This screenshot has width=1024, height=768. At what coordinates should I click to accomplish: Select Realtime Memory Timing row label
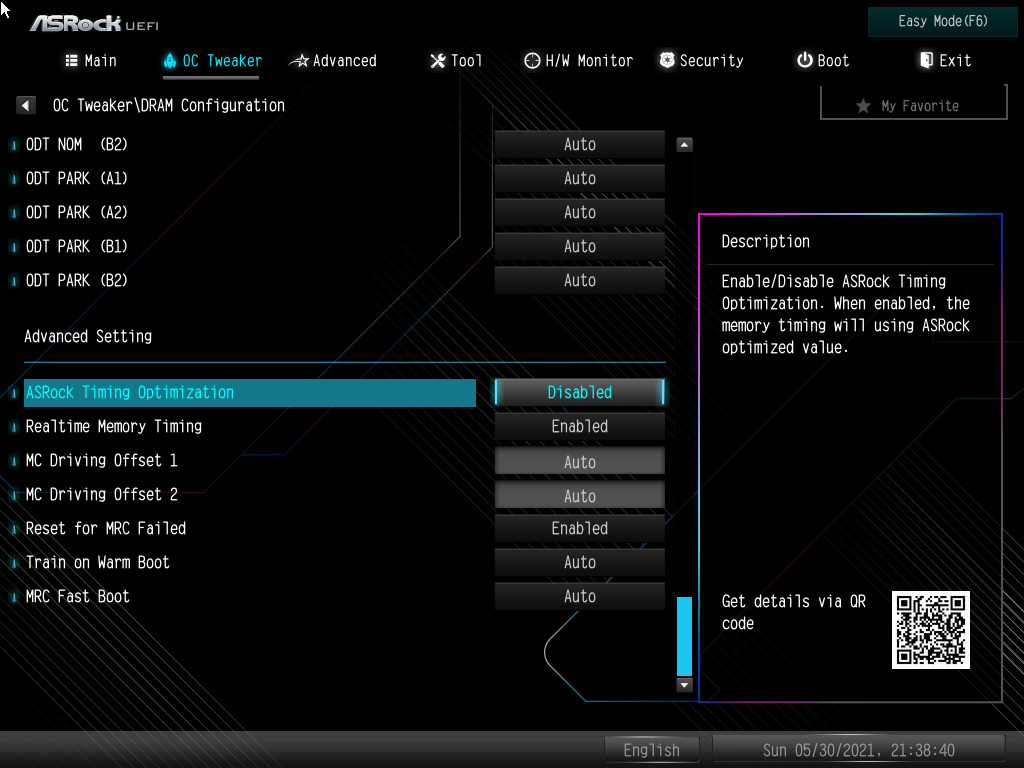point(114,426)
